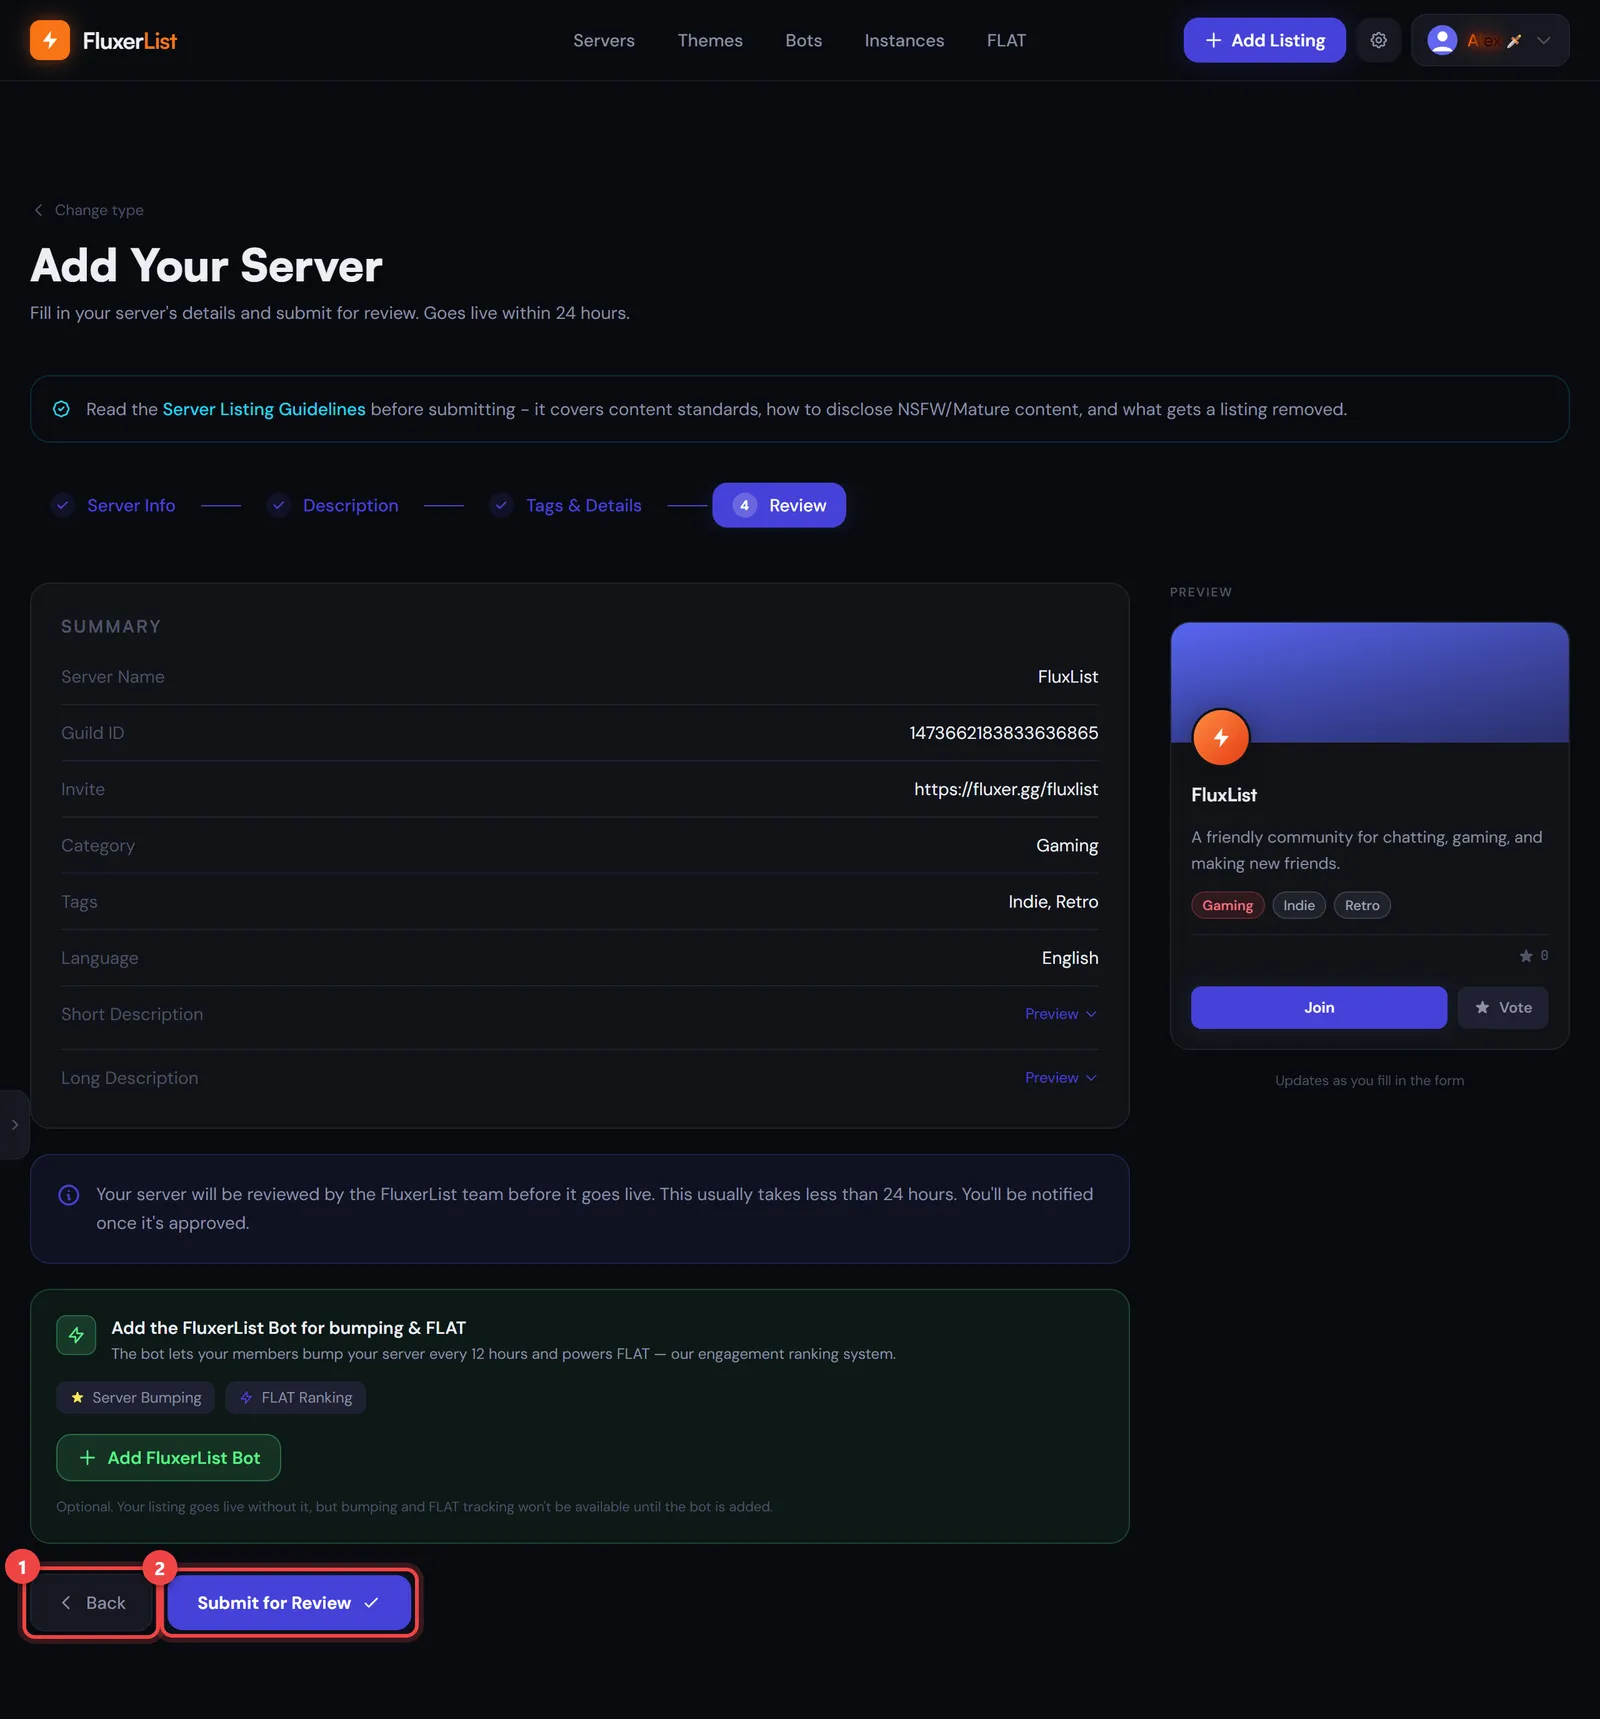1600x1719 pixels.
Task: Click the Back button
Action: click(91, 1603)
